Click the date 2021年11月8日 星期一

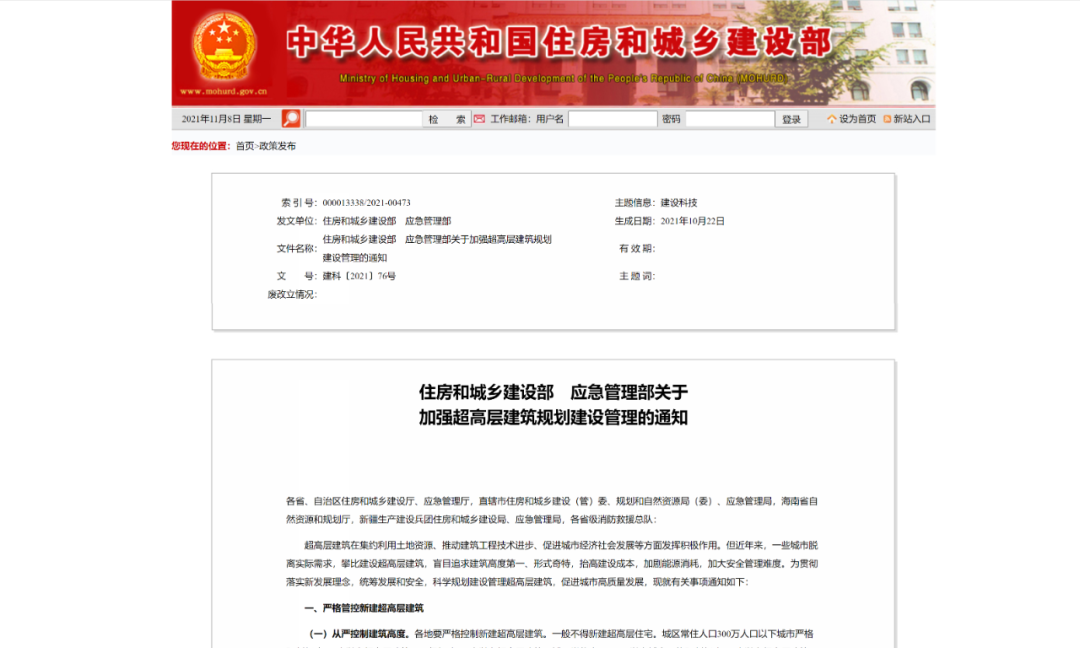[x=226, y=119]
